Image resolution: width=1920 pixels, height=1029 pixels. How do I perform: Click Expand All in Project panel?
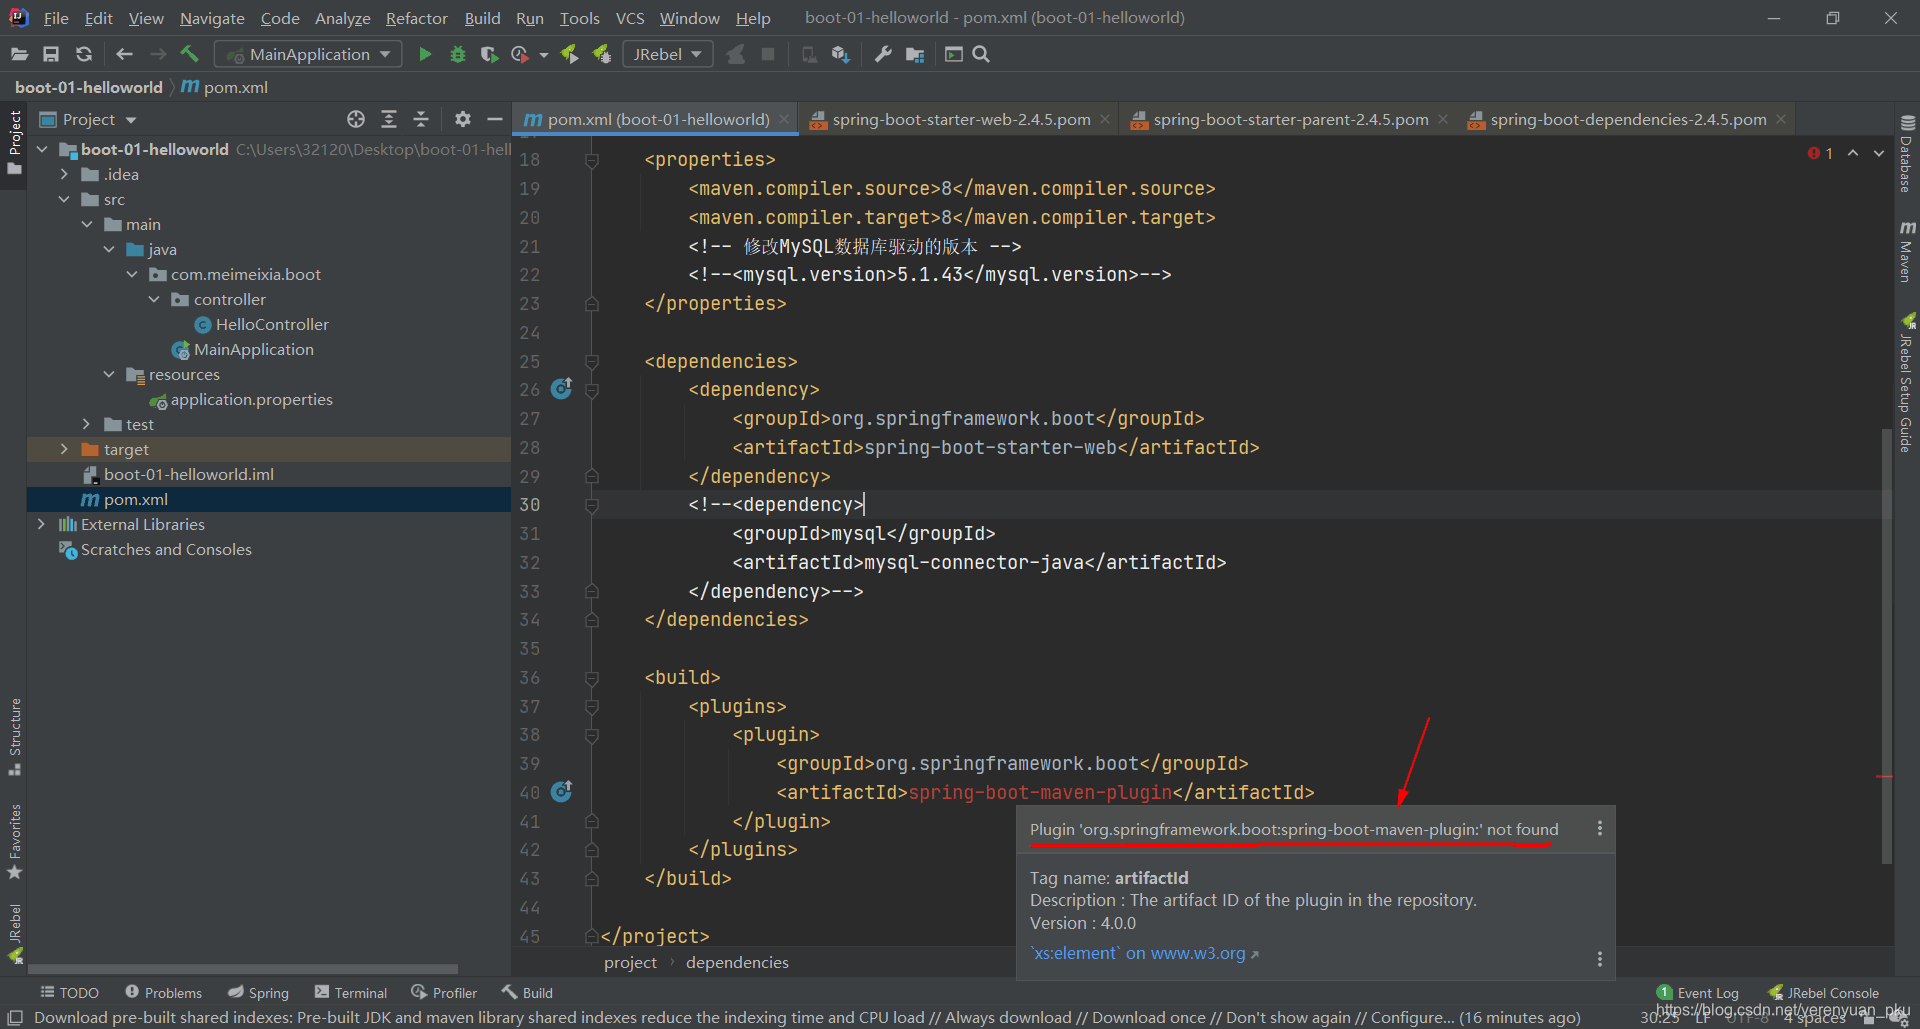point(389,119)
